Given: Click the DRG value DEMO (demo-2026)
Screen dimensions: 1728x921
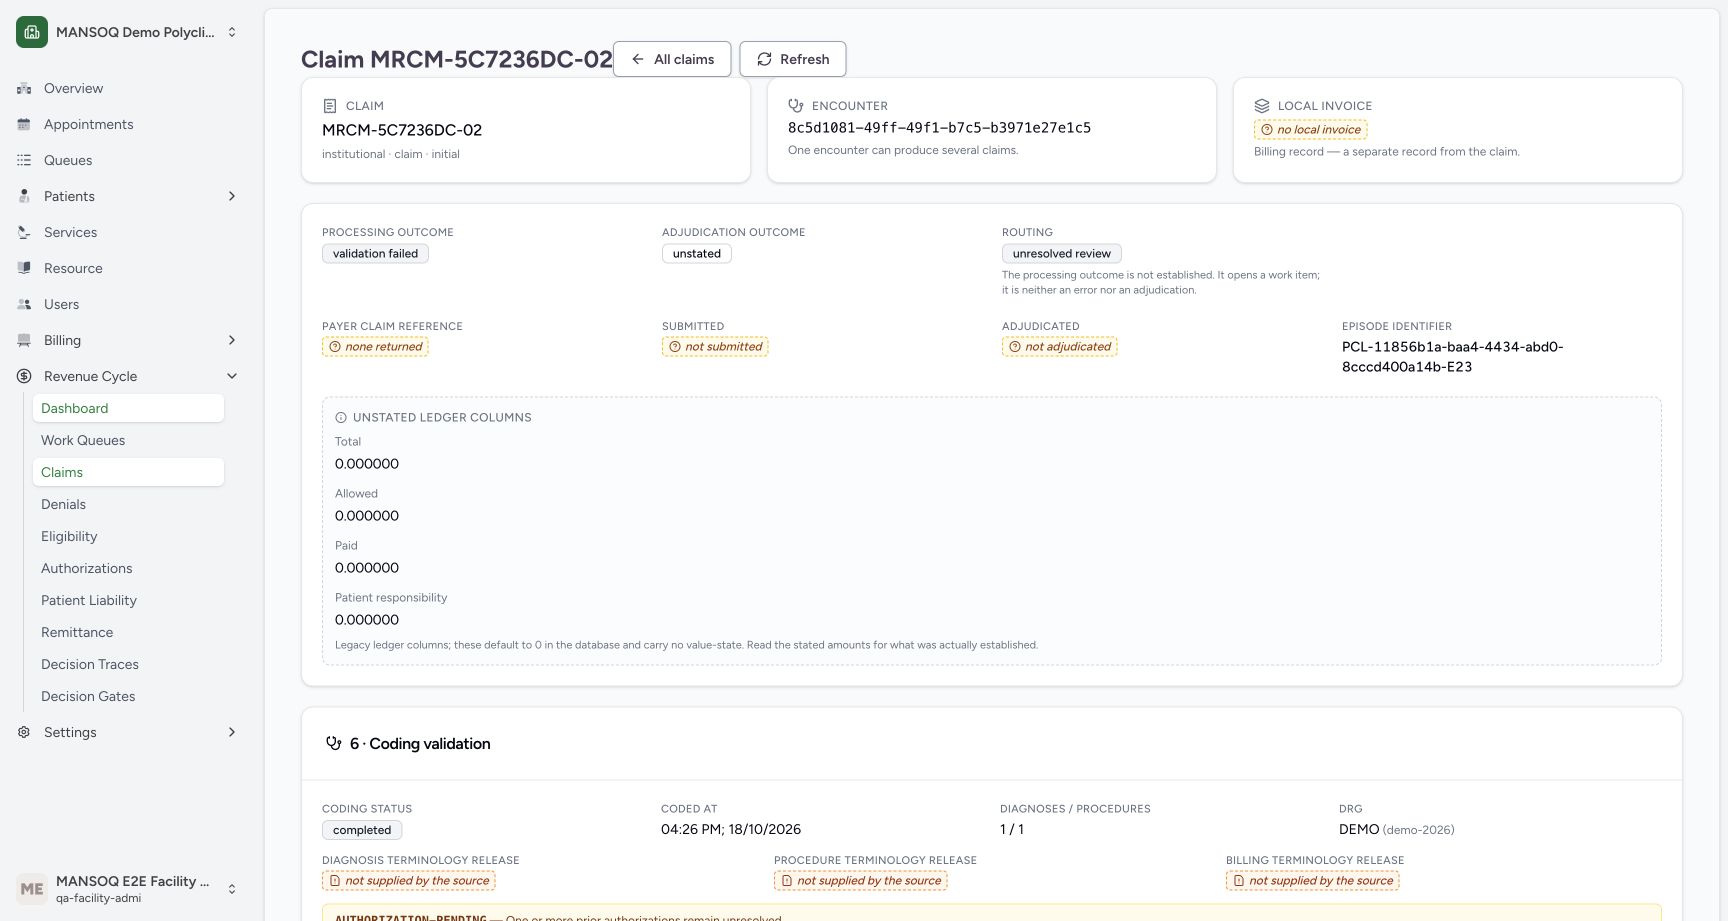Looking at the screenshot, I should click(x=1396, y=829).
